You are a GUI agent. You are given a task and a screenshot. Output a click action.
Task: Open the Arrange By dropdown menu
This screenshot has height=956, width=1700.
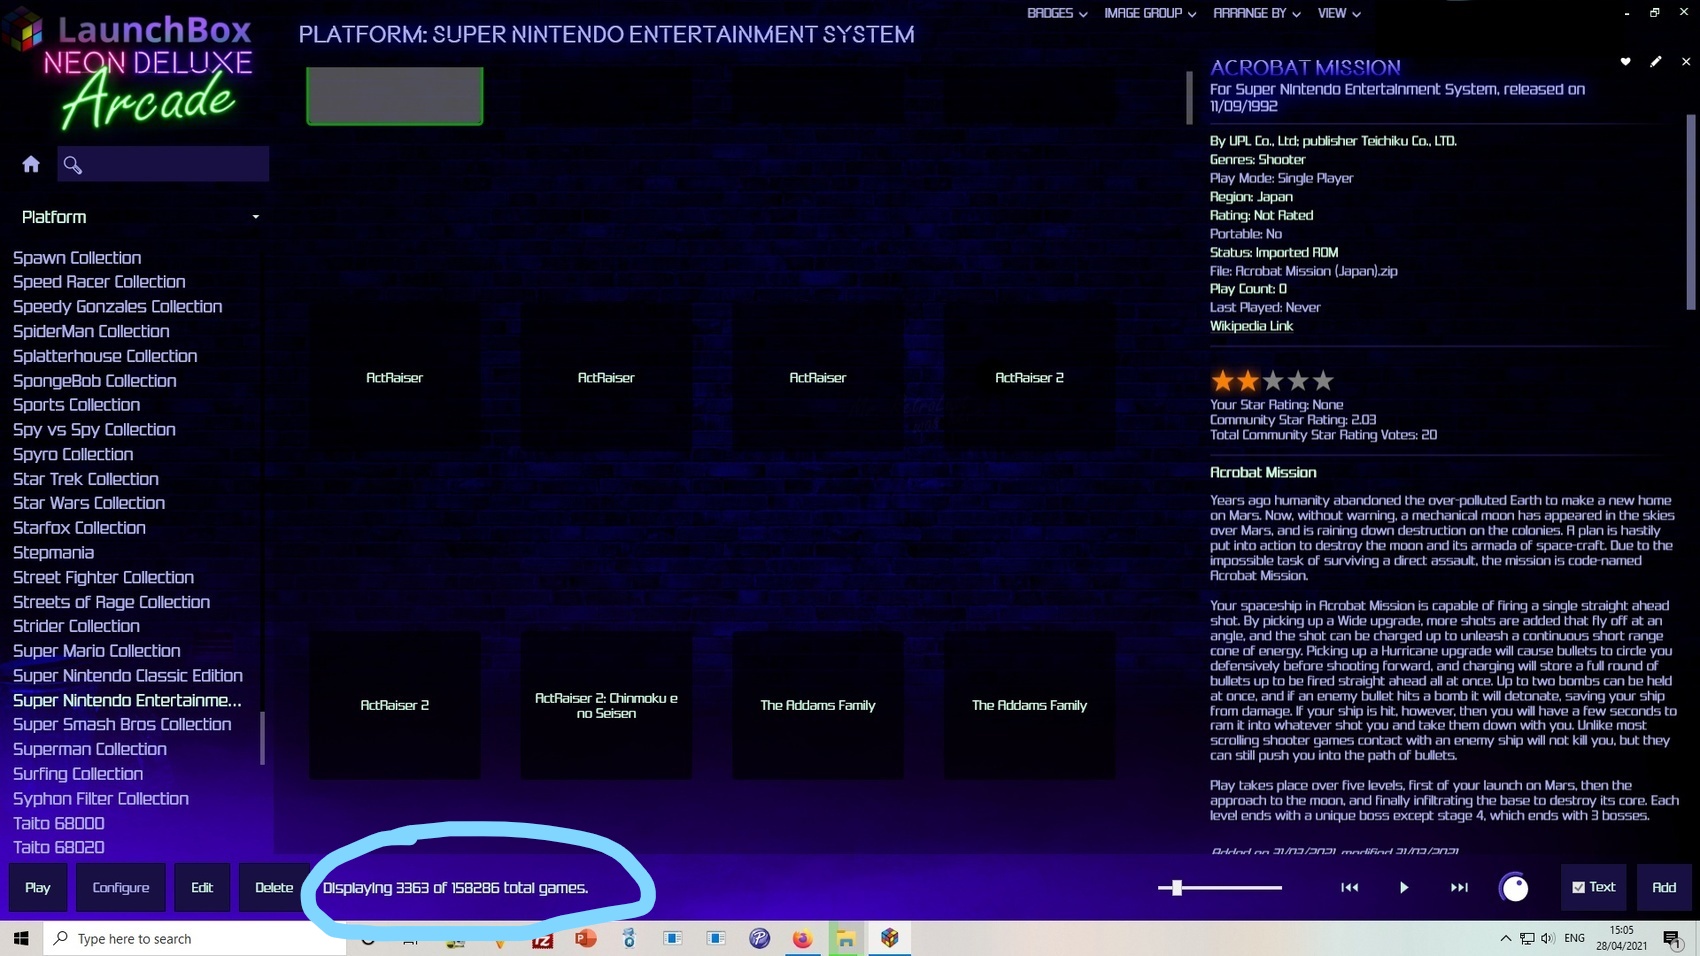[1256, 13]
